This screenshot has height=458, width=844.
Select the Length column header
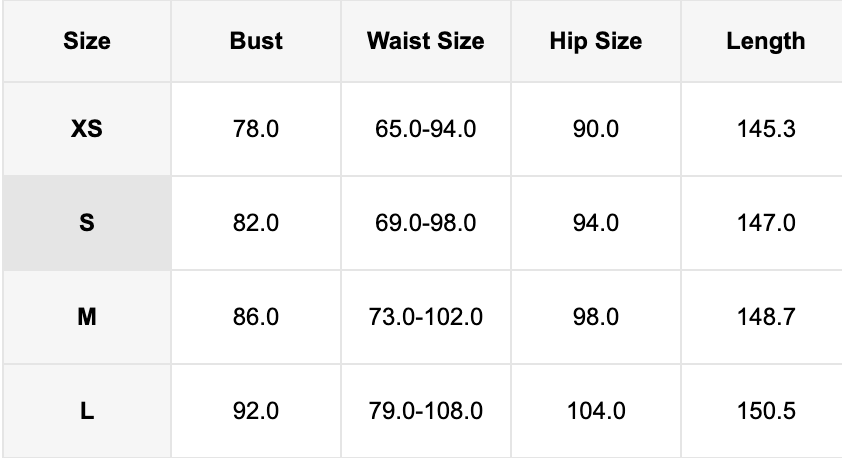765,41
